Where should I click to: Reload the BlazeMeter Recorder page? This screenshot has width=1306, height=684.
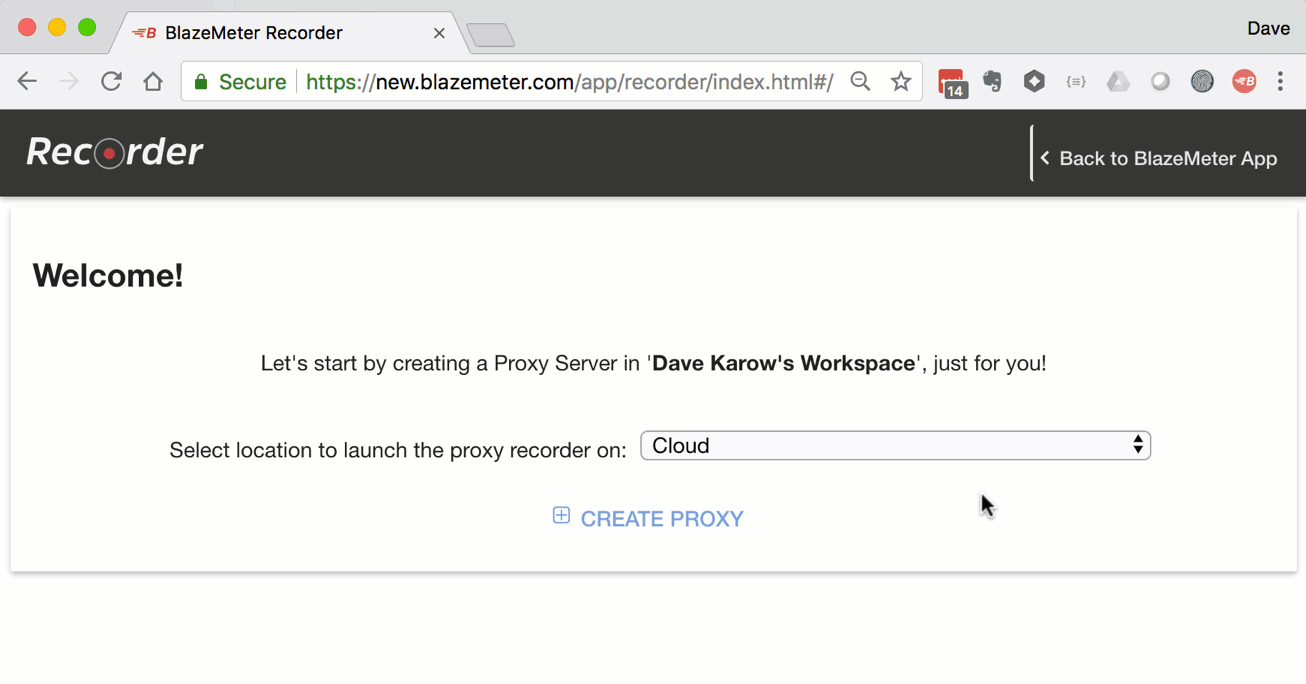click(111, 81)
